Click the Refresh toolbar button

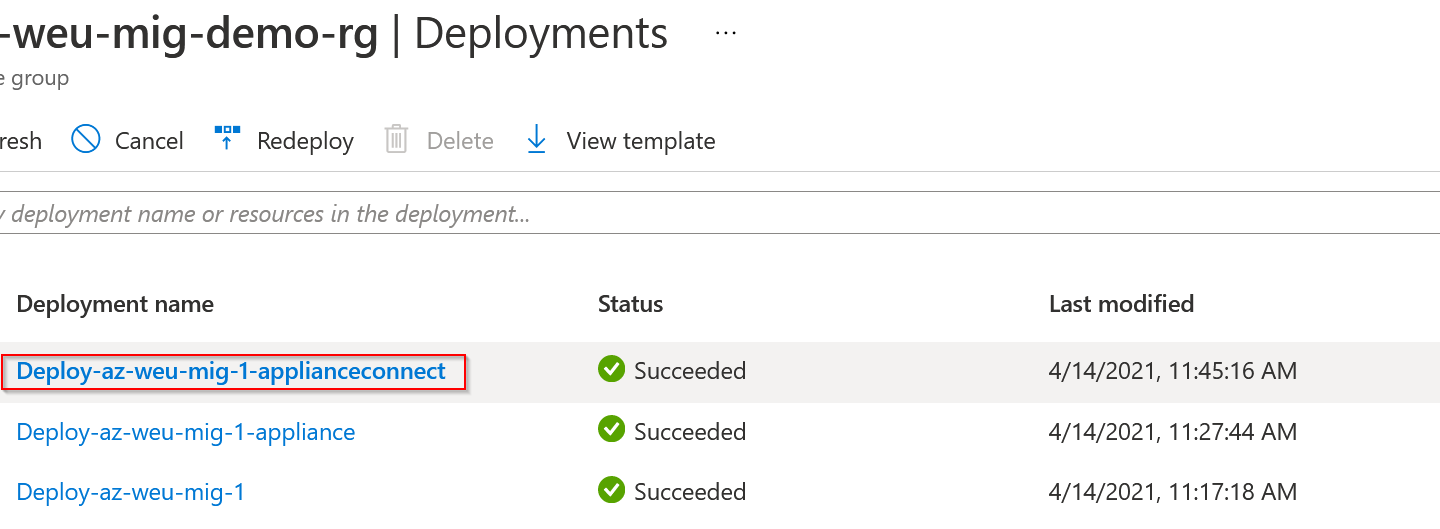click(21, 141)
